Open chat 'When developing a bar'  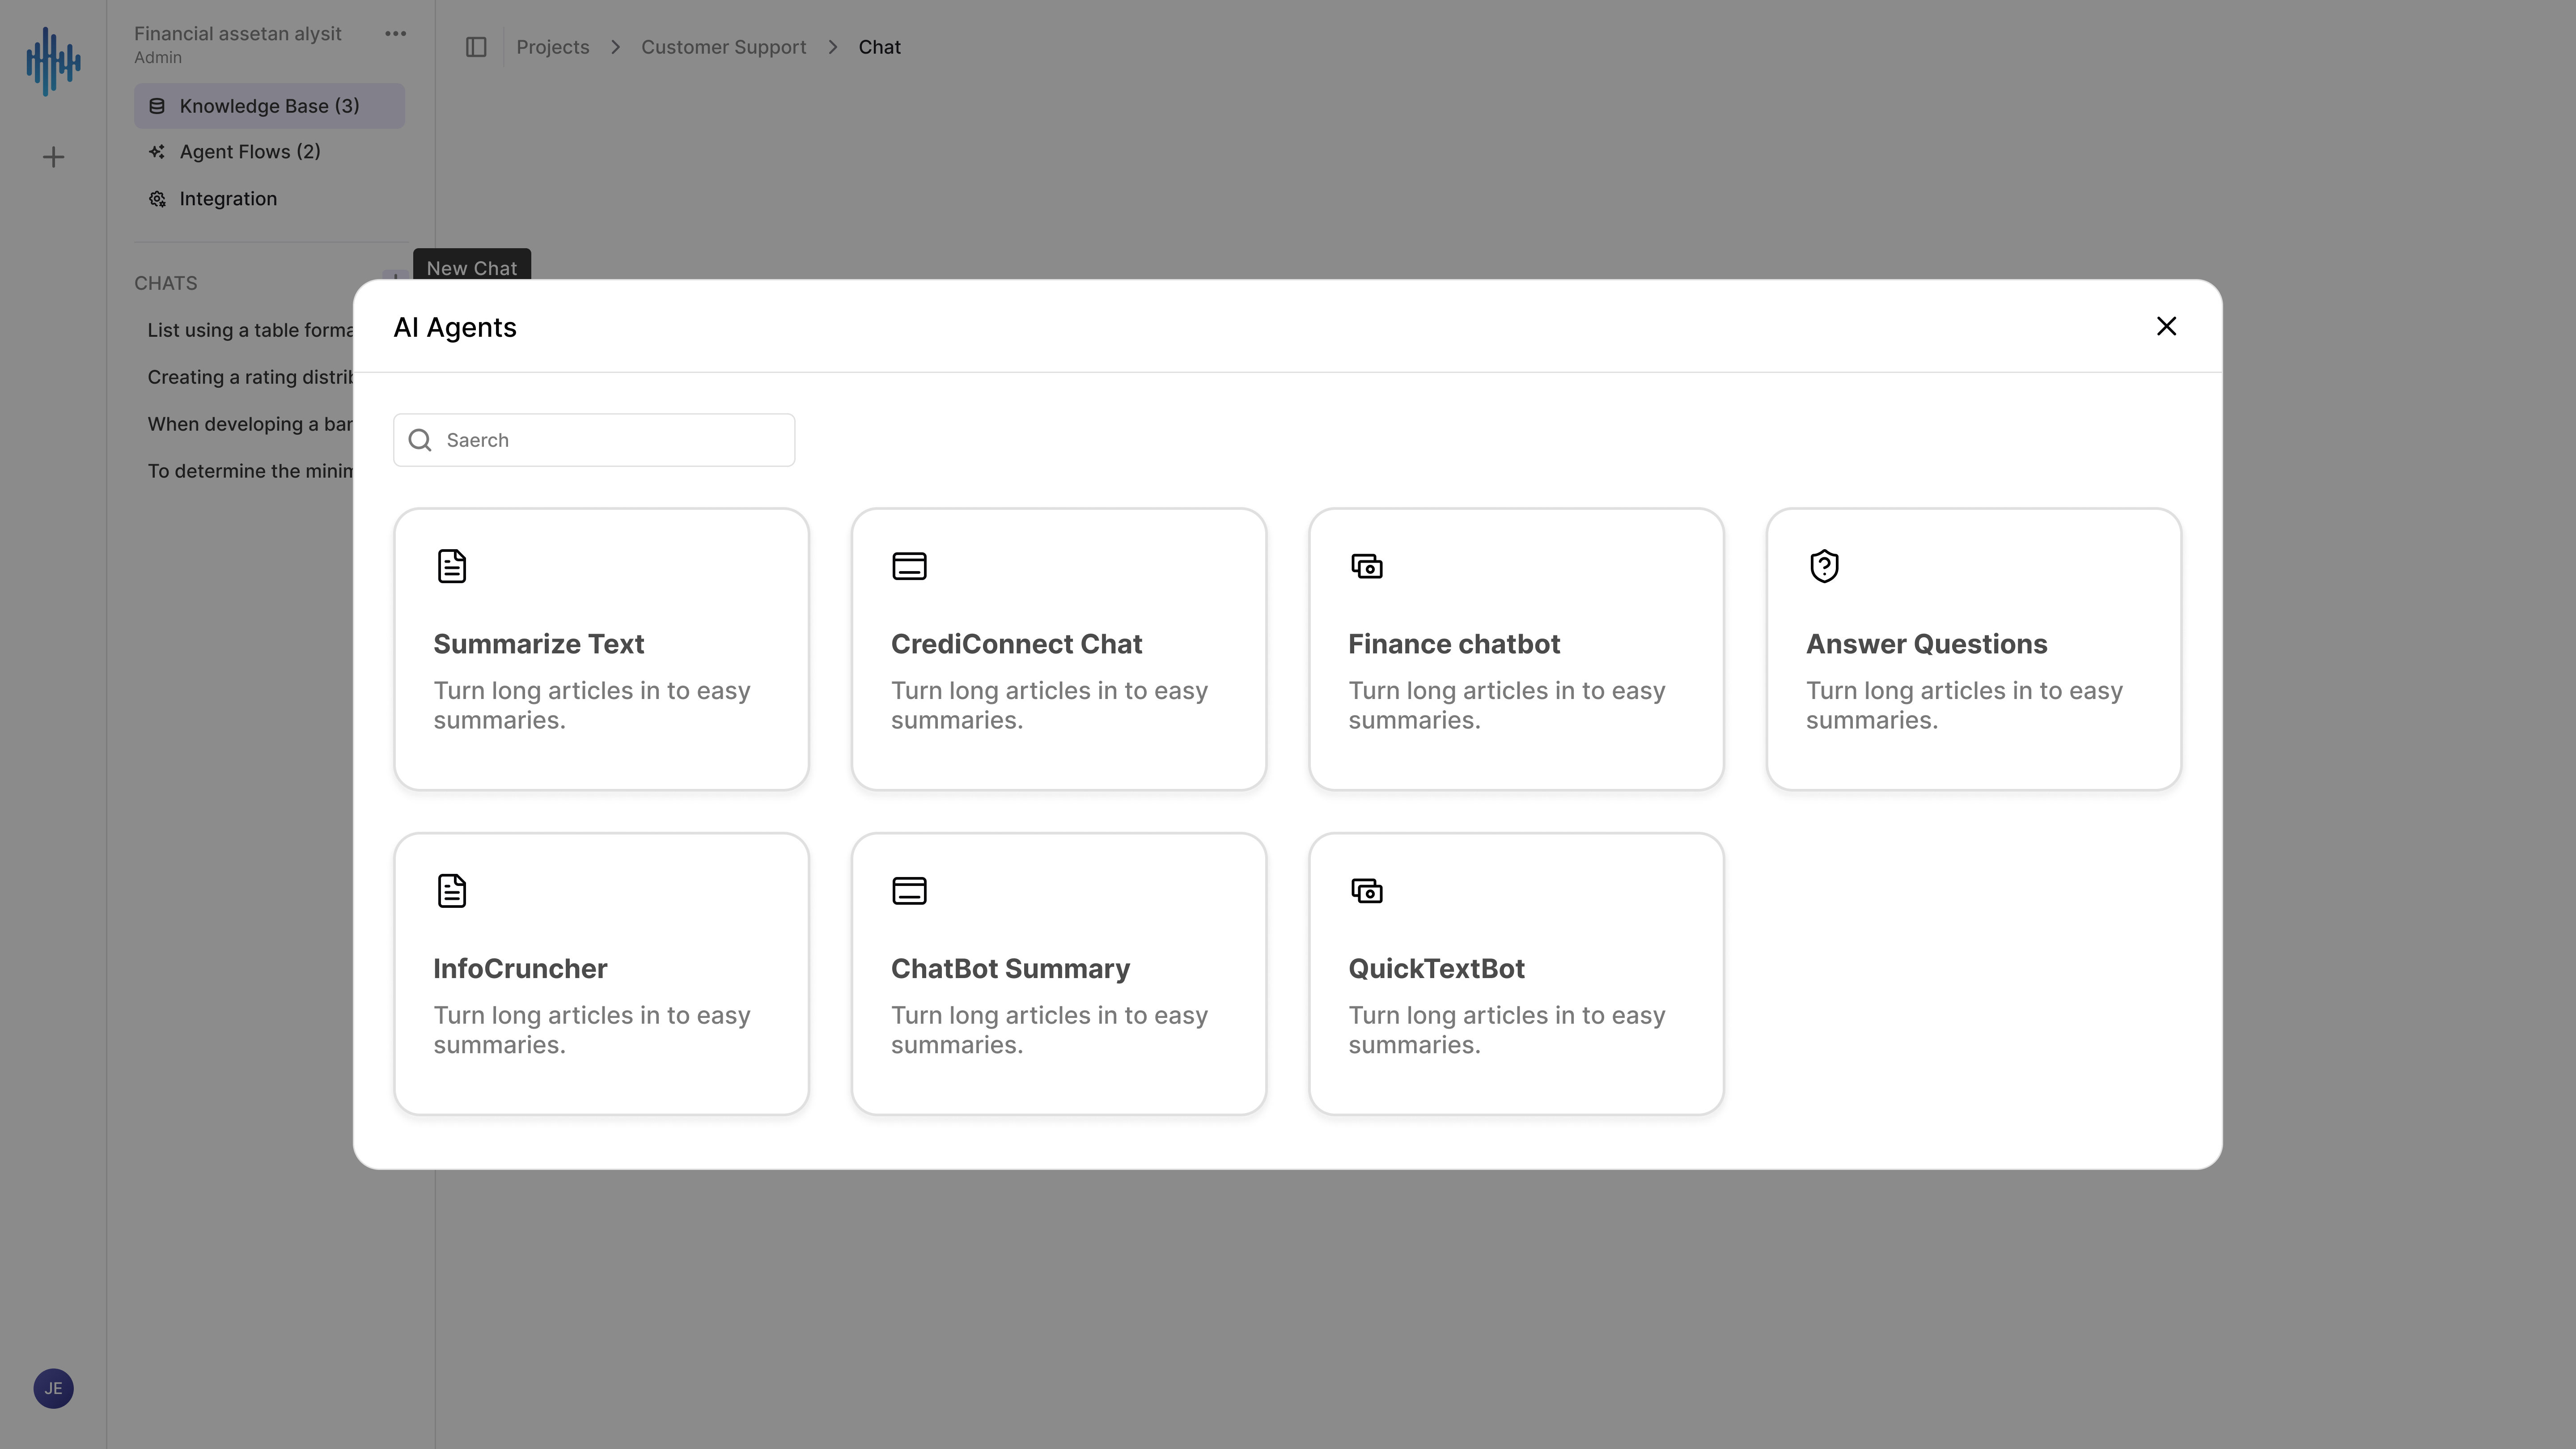pos(250,424)
